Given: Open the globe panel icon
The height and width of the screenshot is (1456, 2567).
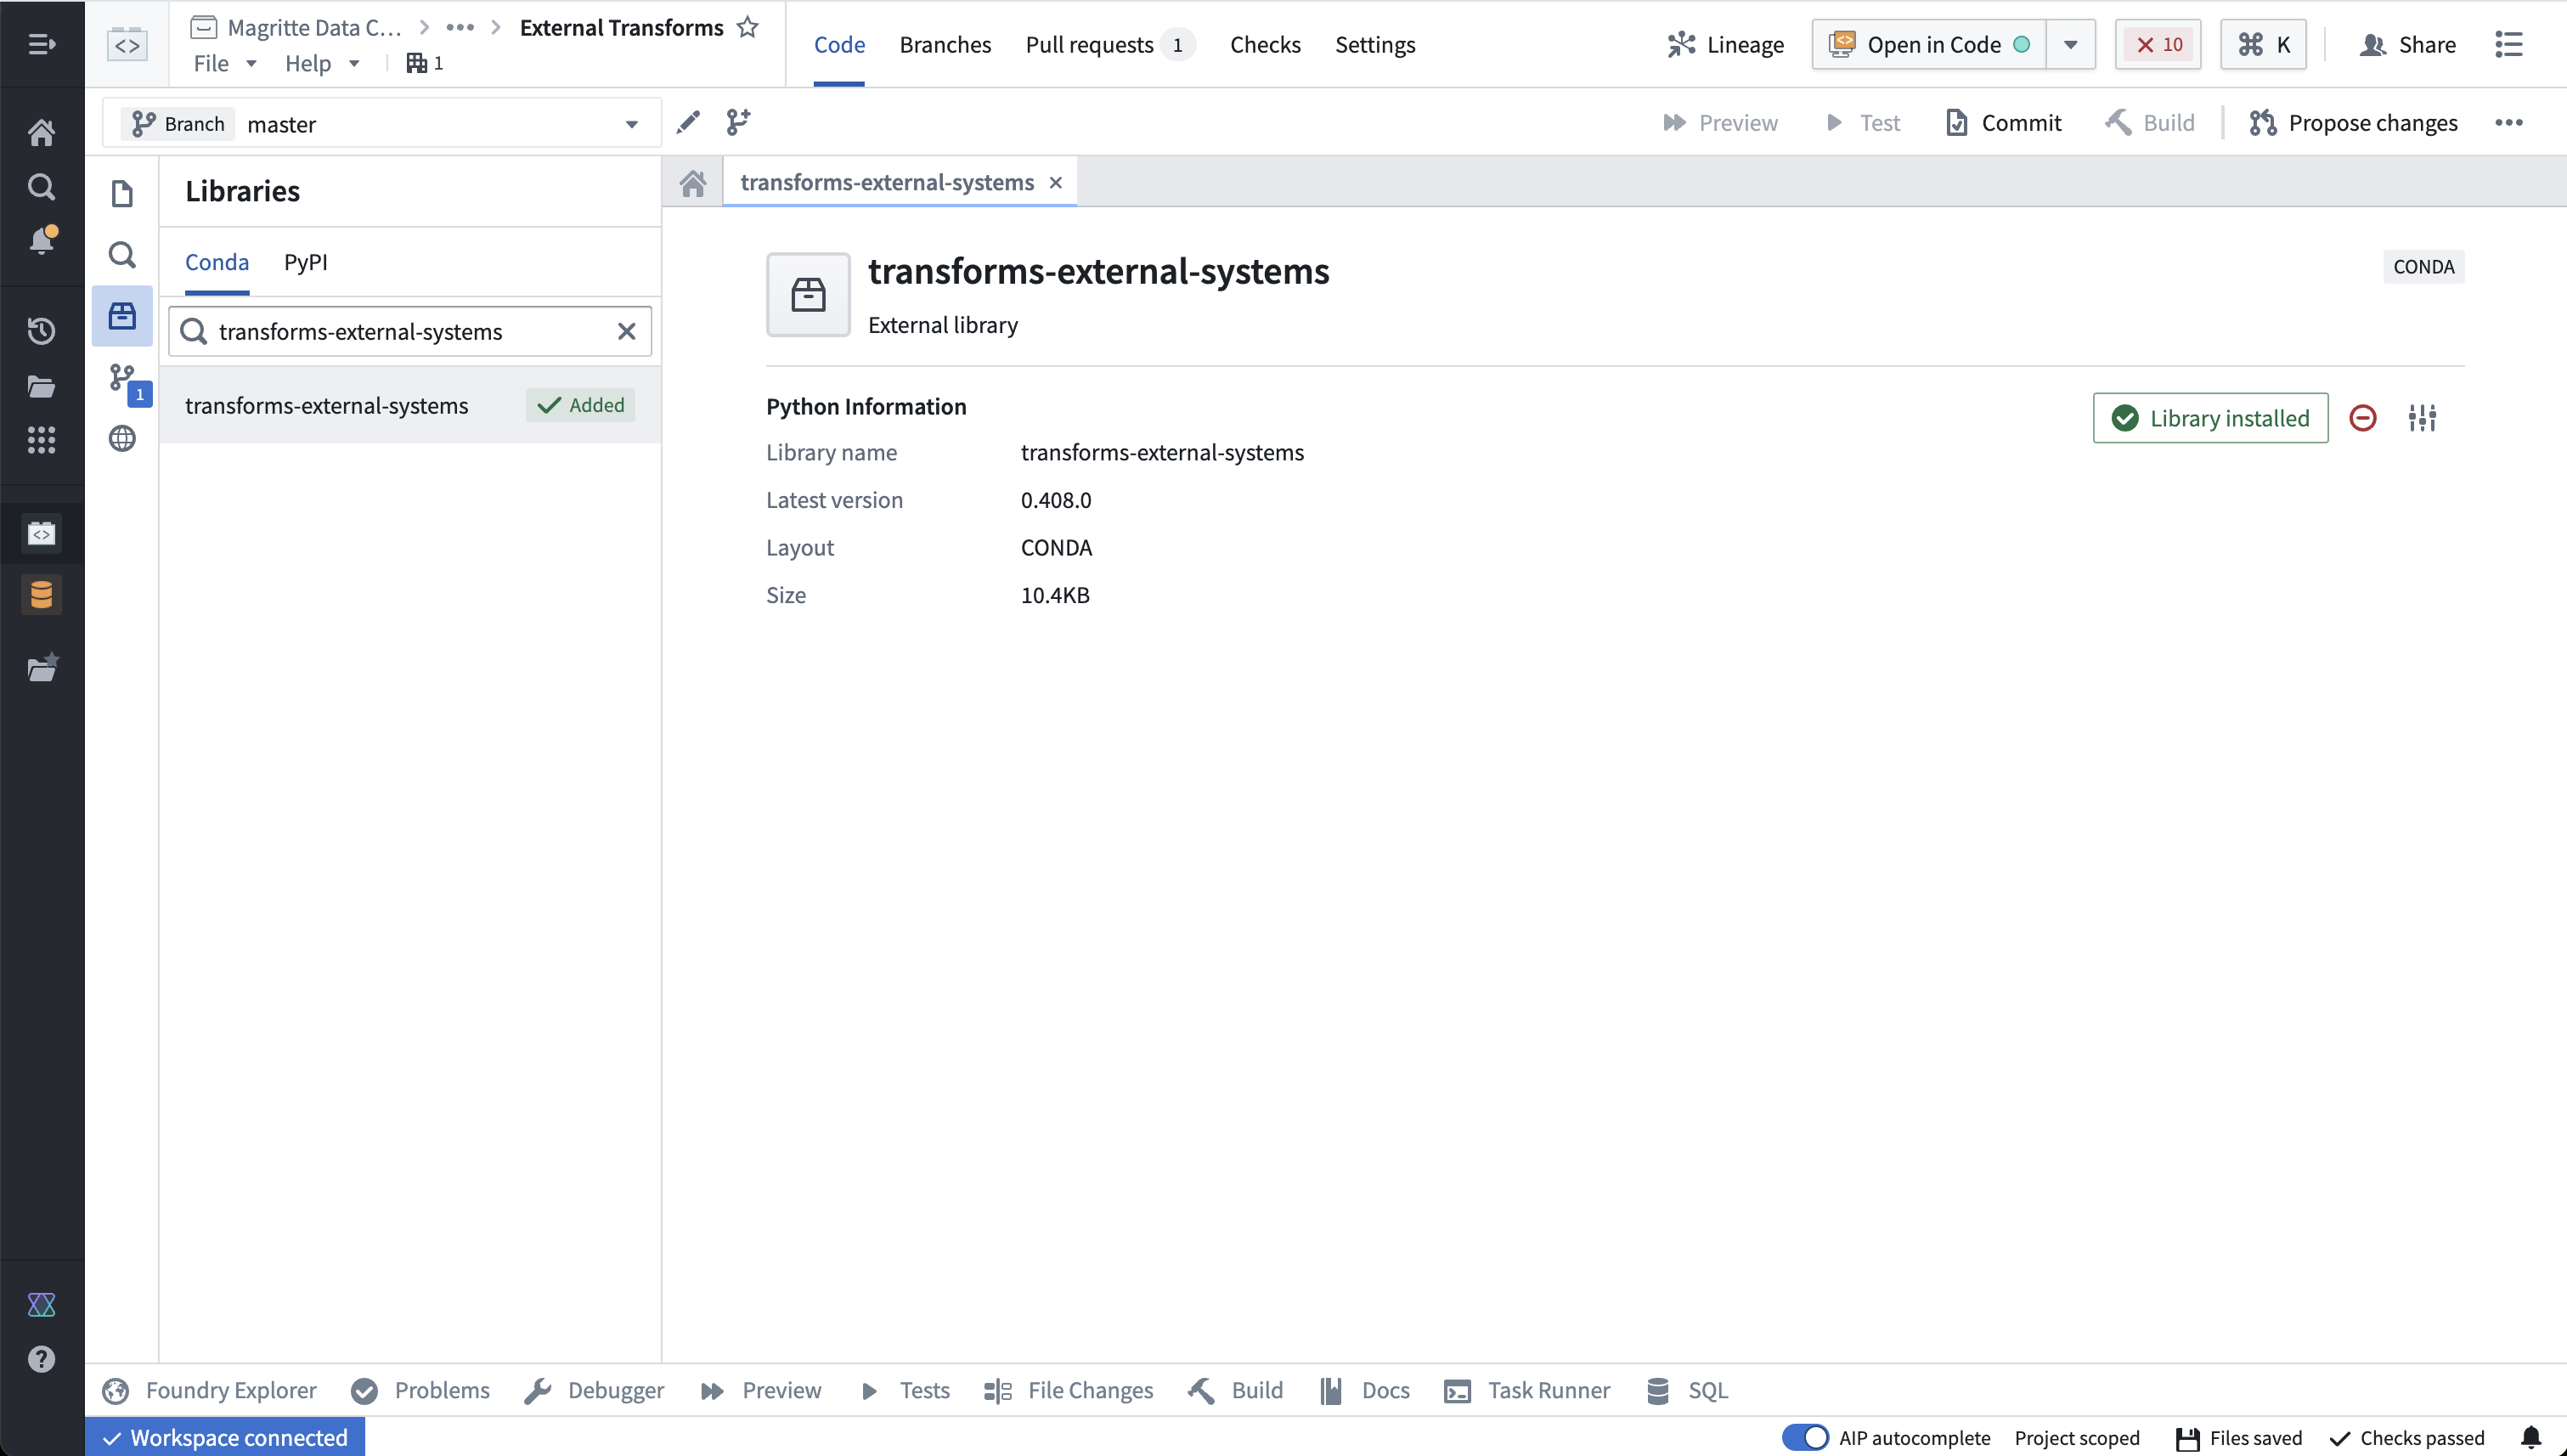Looking at the screenshot, I should [x=122, y=438].
